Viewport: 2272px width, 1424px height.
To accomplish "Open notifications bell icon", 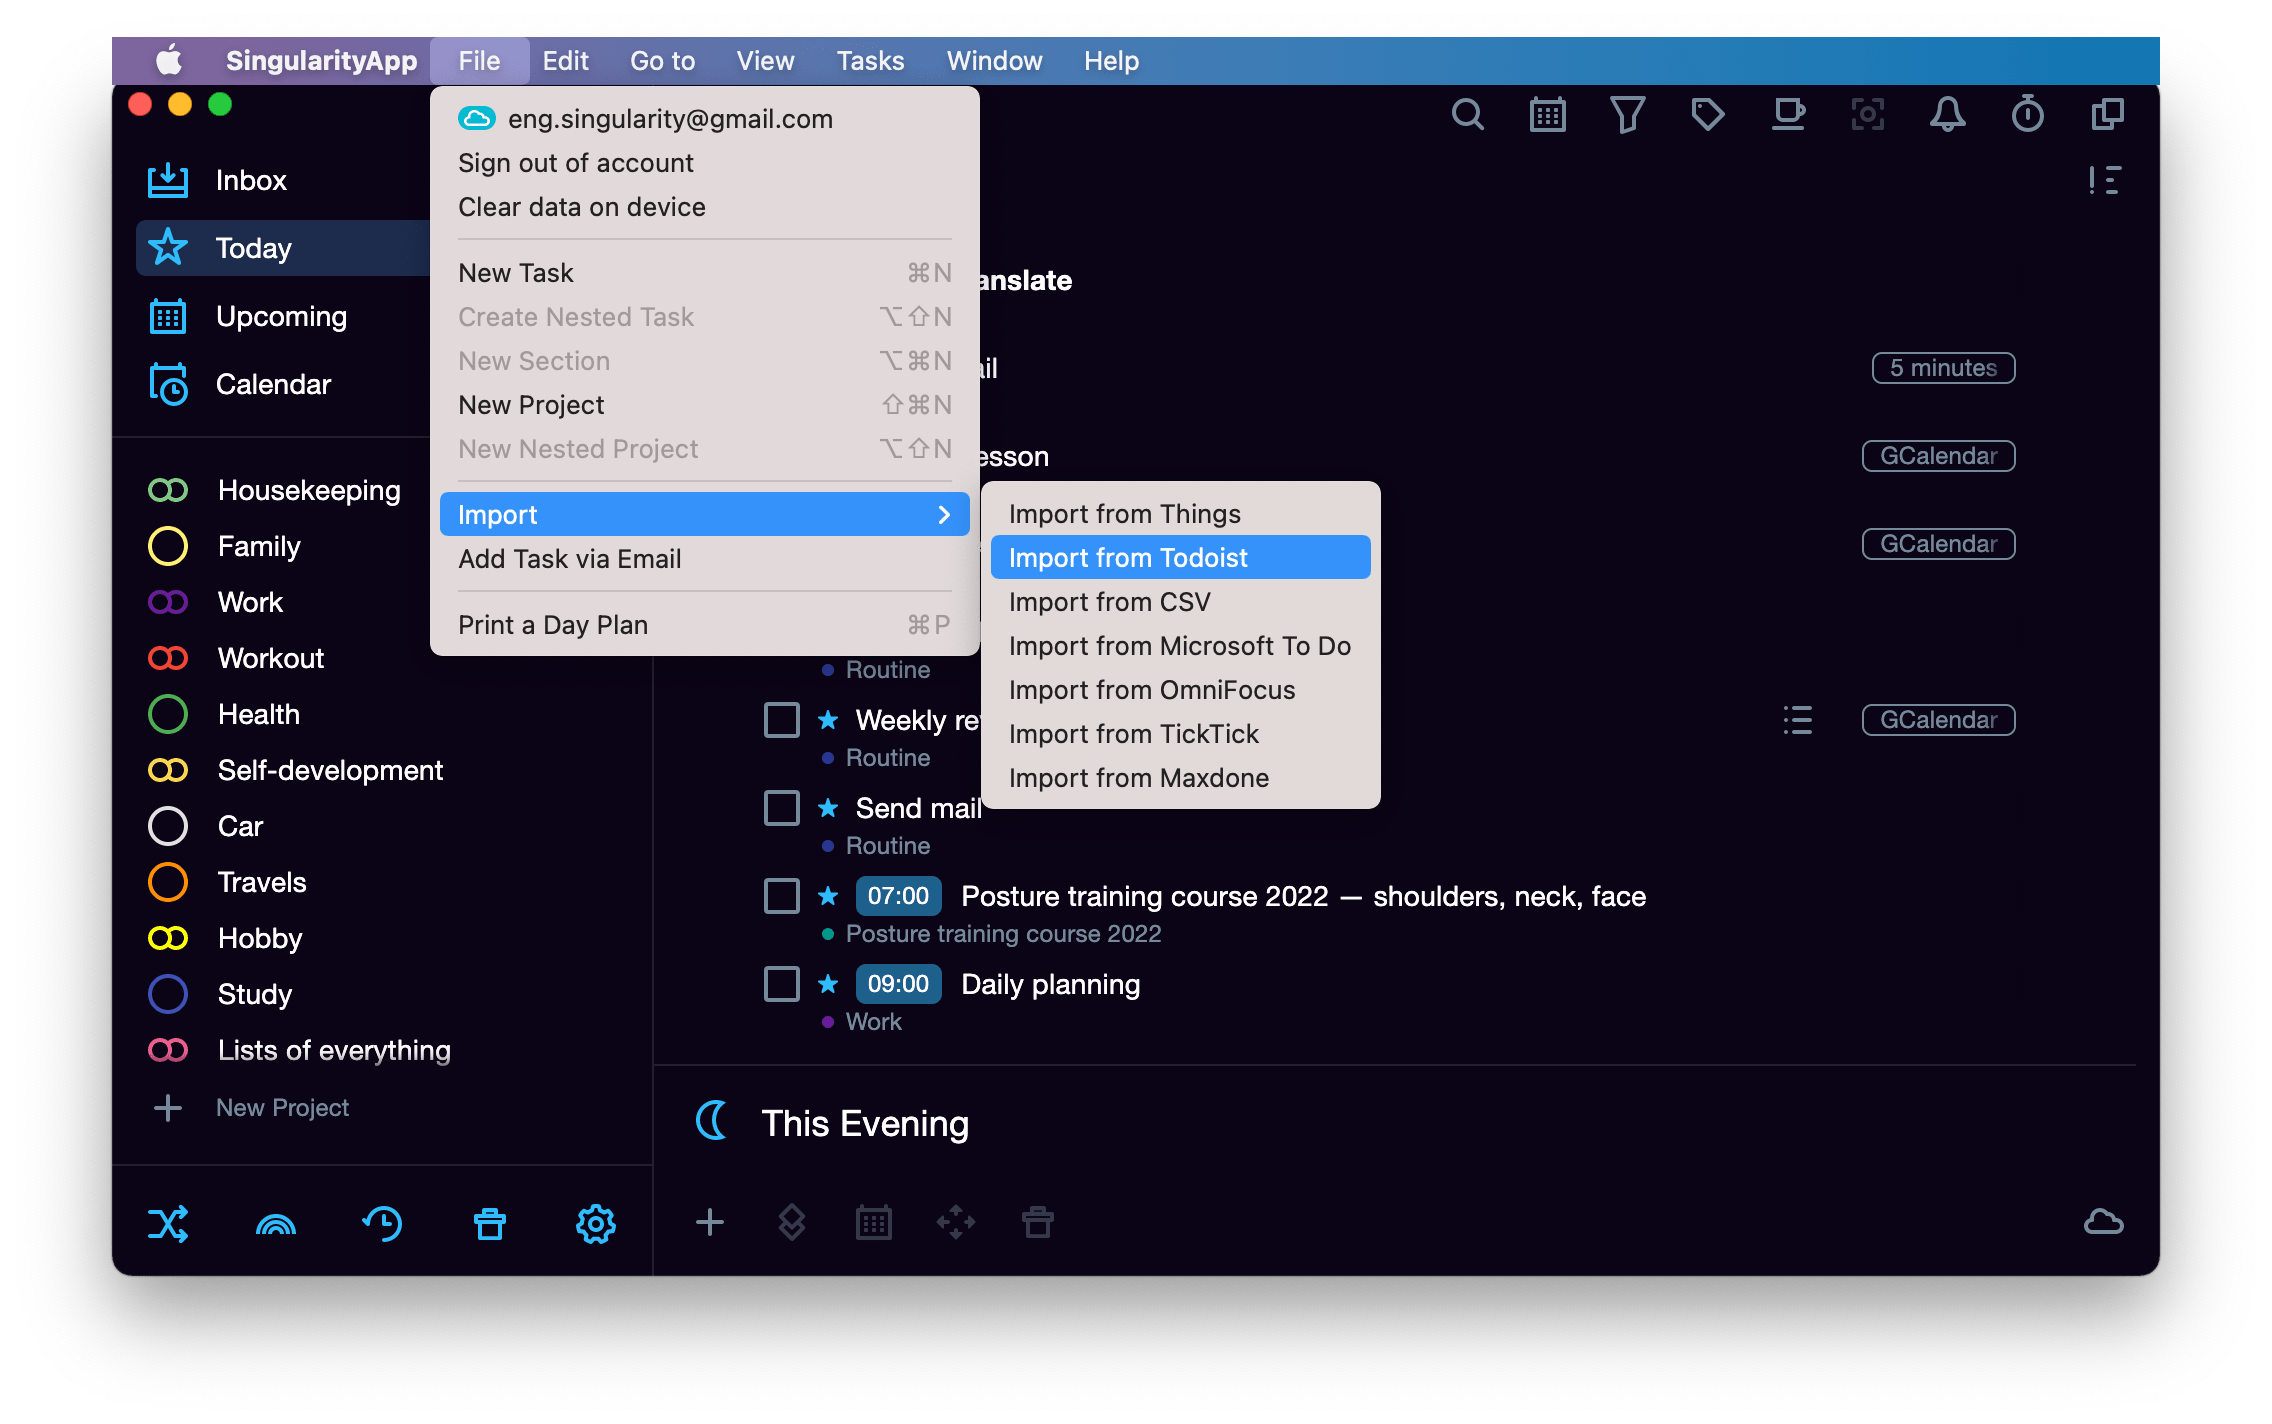I will pos(1947,115).
